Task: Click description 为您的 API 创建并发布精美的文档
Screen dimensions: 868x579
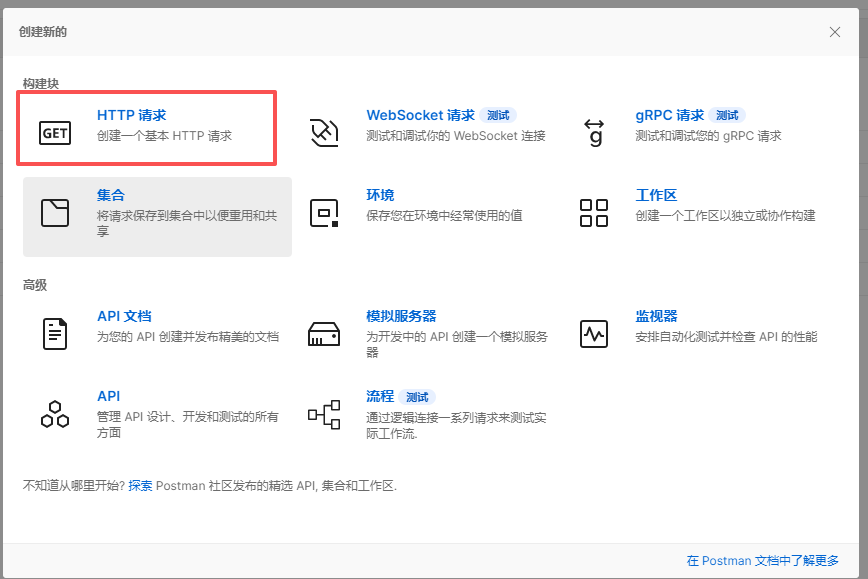Action: [188, 337]
